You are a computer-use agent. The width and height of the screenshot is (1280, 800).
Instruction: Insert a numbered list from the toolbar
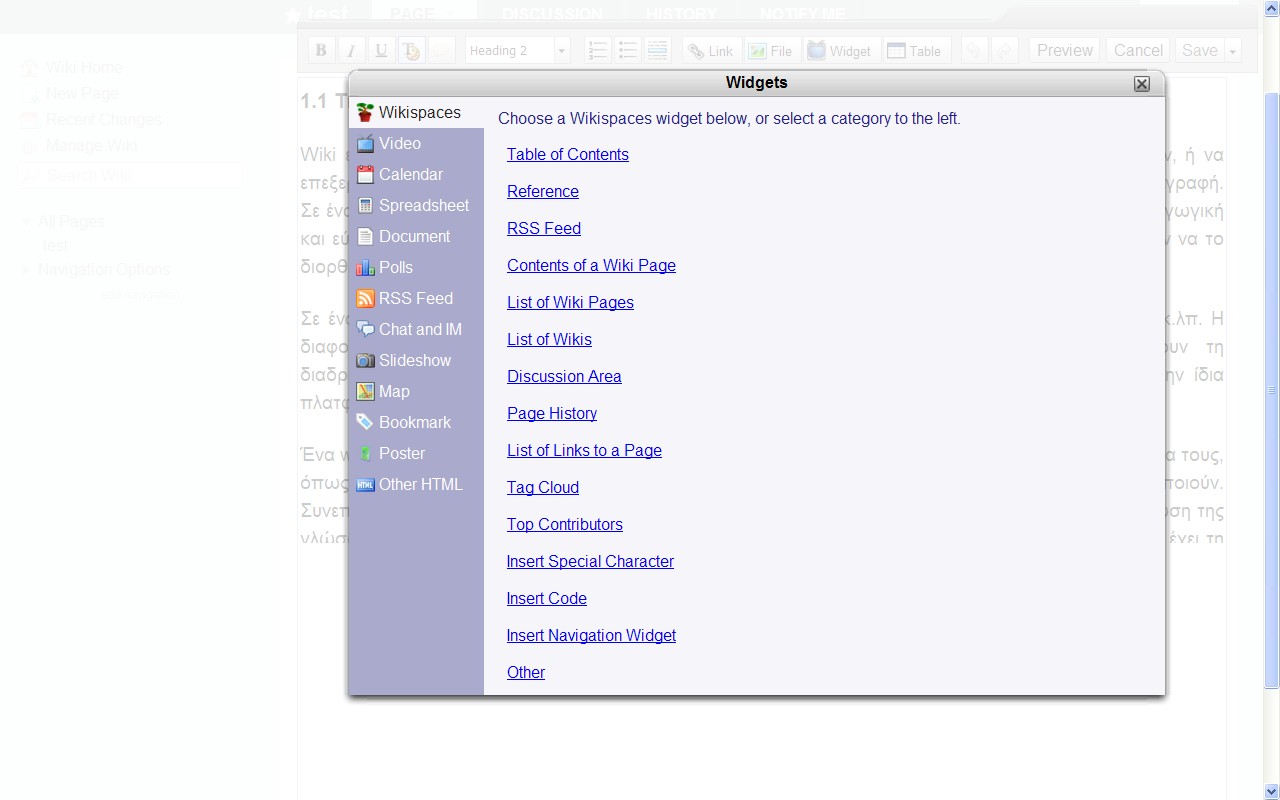click(597, 50)
